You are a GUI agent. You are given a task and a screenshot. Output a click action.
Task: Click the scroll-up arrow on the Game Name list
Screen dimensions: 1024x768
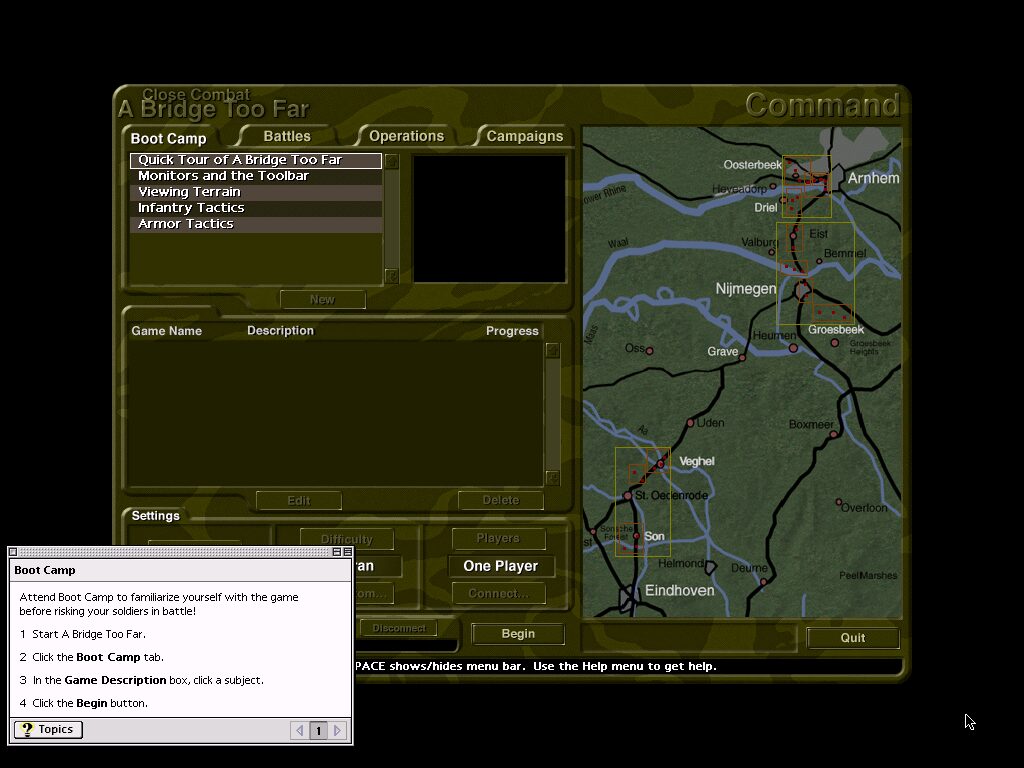[x=553, y=351]
